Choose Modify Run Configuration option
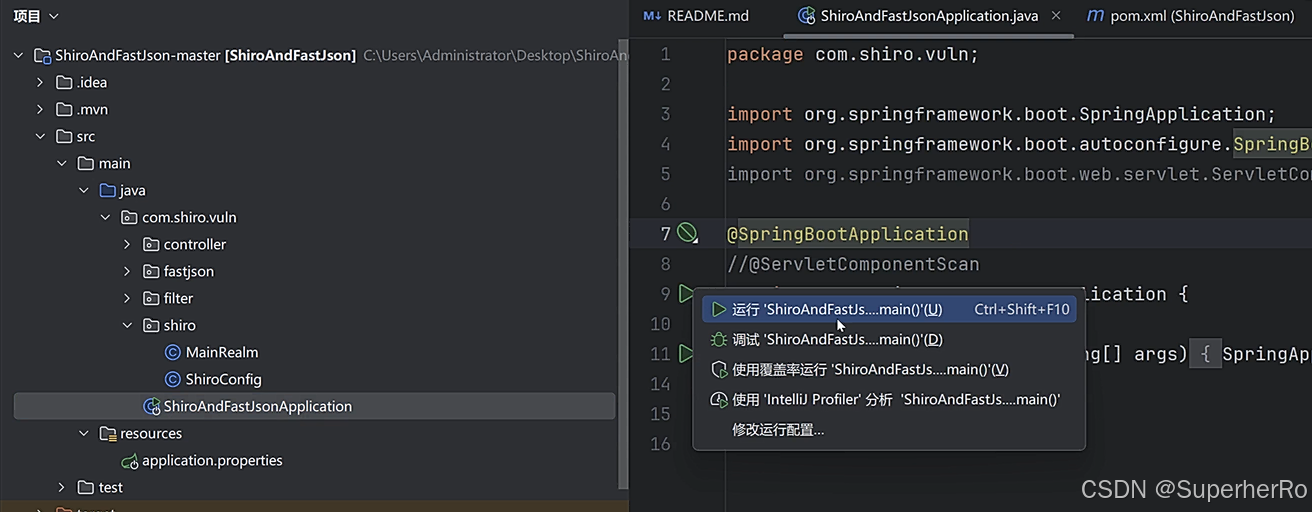This screenshot has height=512, width=1312. pyautogui.click(x=778, y=430)
